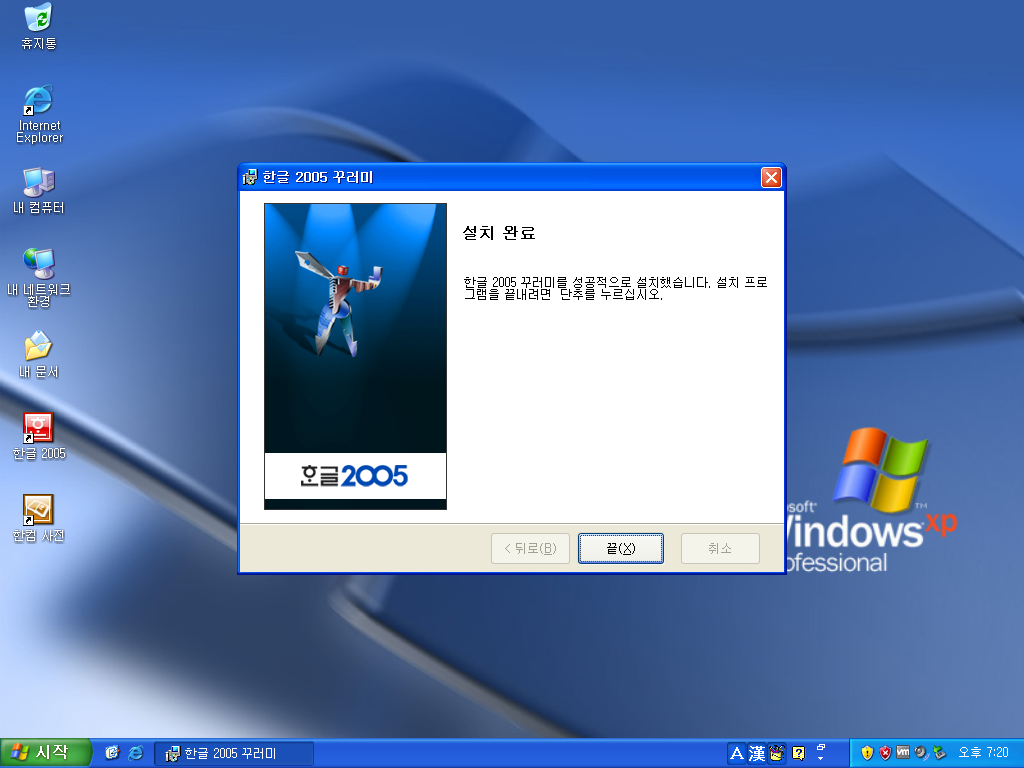Select the 한컴 사전 desktop shortcut
Image resolution: width=1024 pixels, height=768 pixels.
coord(39,519)
